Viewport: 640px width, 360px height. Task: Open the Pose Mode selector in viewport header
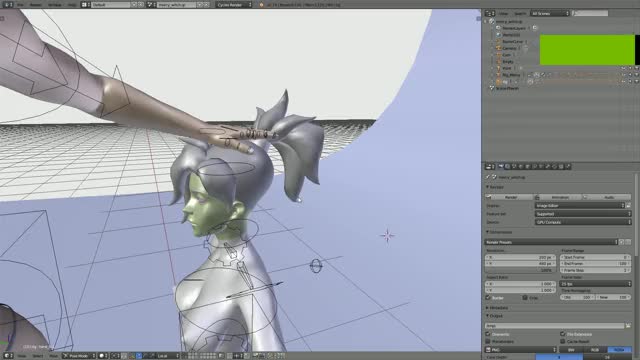click(x=79, y=356)
